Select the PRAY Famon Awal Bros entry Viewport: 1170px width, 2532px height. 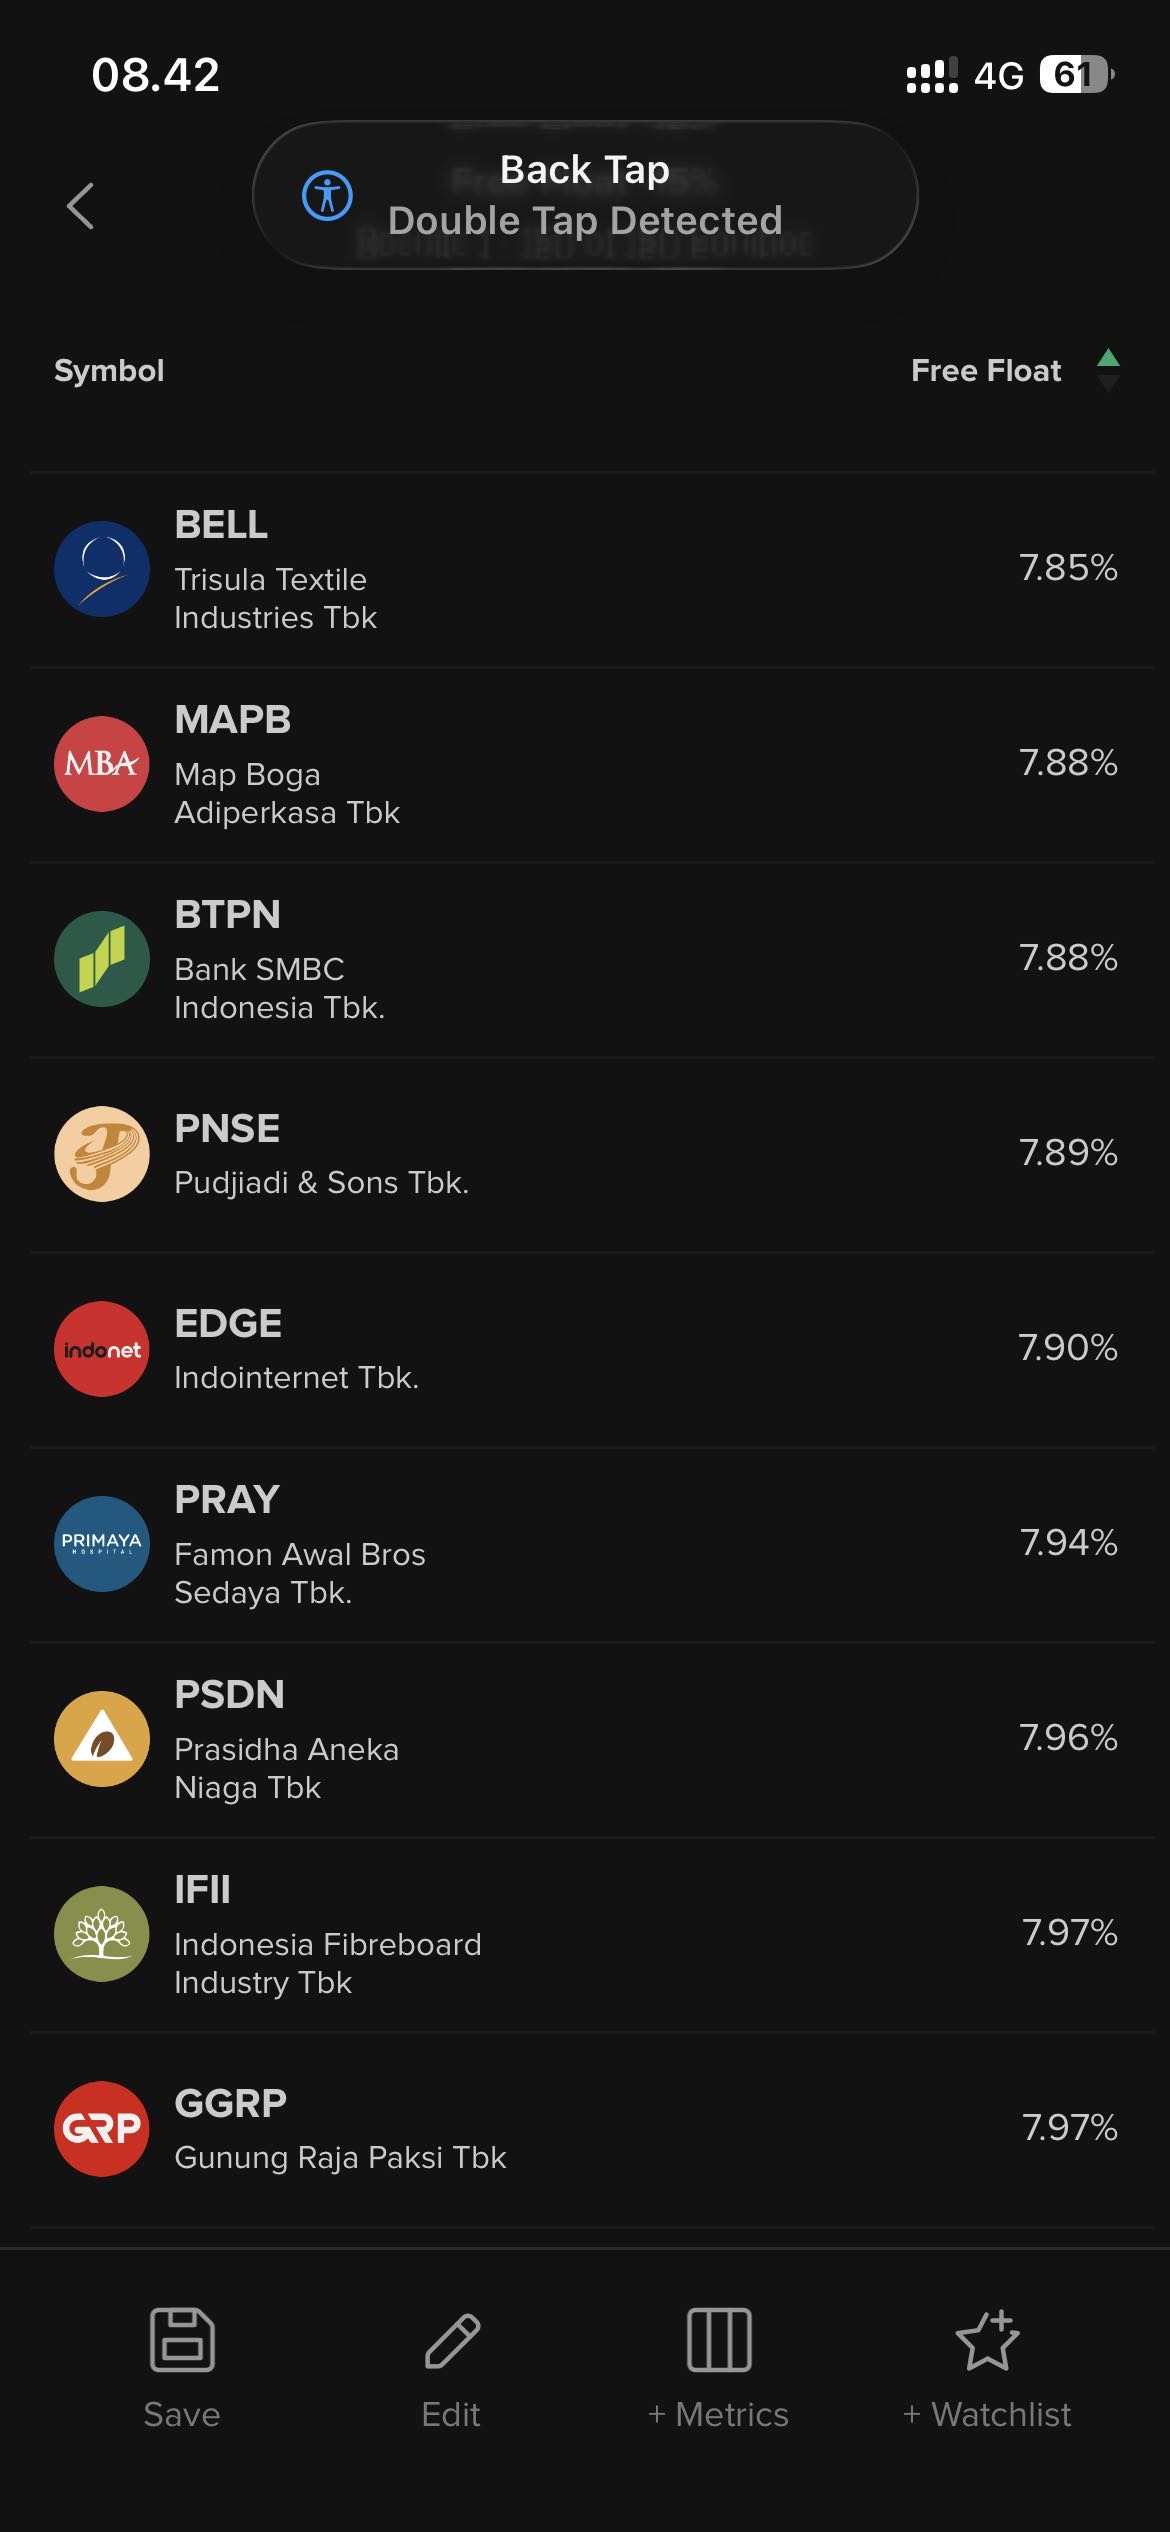click(x=585, y=1544)
